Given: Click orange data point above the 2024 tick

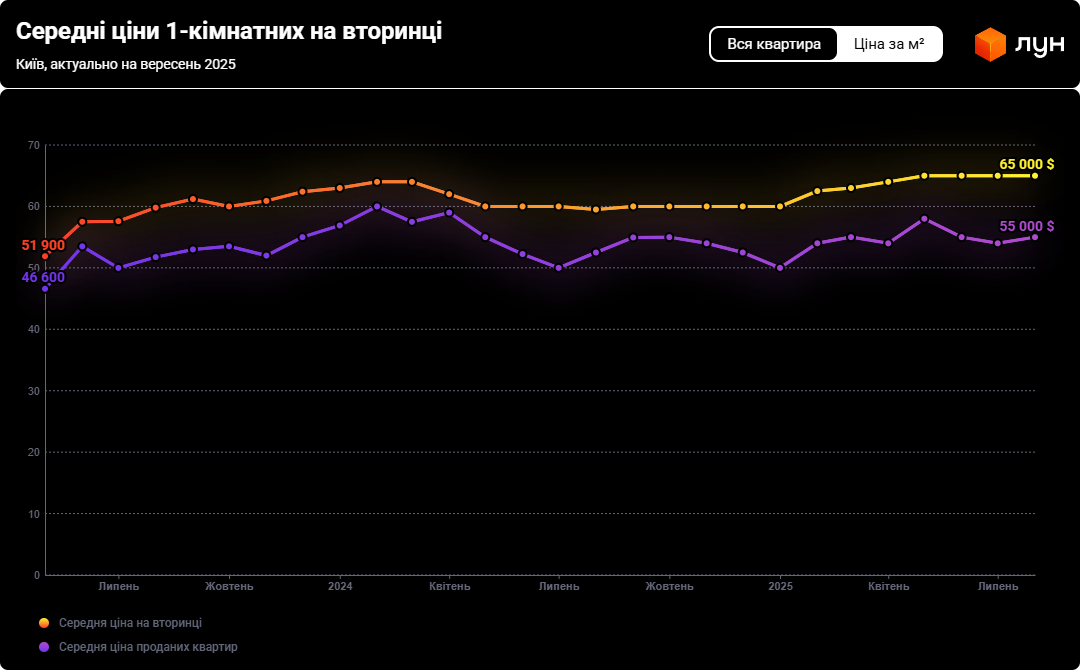Looking at the screenshot, I should click(x=340, y=188).
